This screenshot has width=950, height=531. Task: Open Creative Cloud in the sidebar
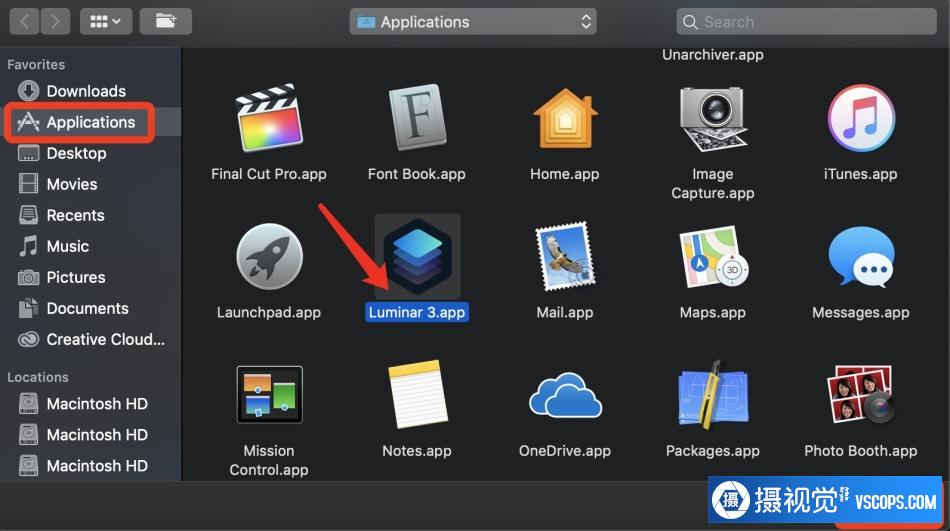[91, 339]
